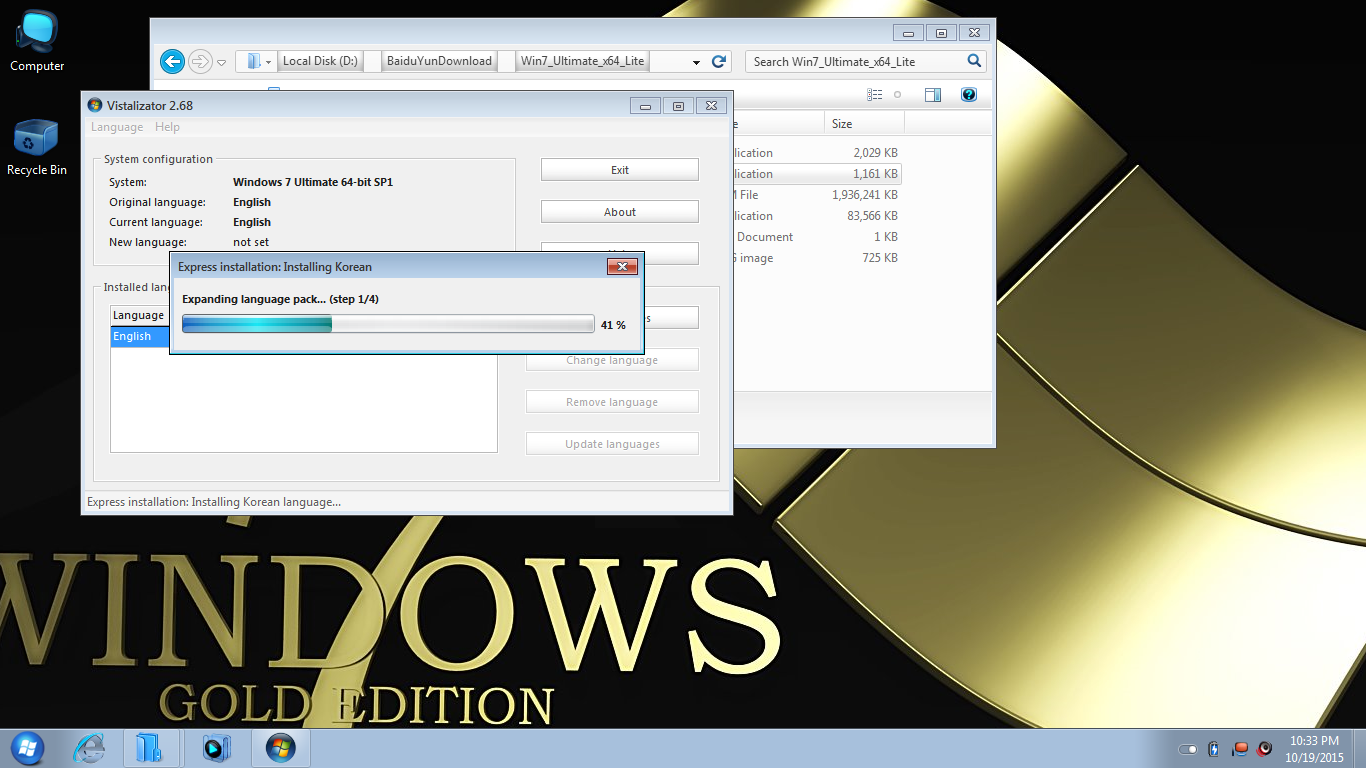The height and width of the screenshot is (768, 1366).
Task: Click the About button in Vistalizator
Action: [x=620, y=212]
